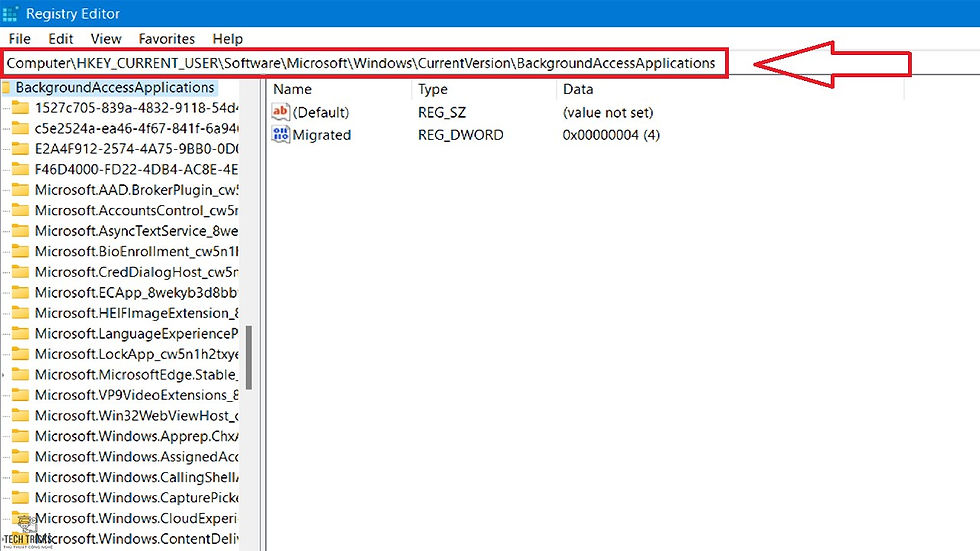The image size is (980, 551).
Task: Select the Microsoft.Windows.ContentDeliv key
Action: 136,539
